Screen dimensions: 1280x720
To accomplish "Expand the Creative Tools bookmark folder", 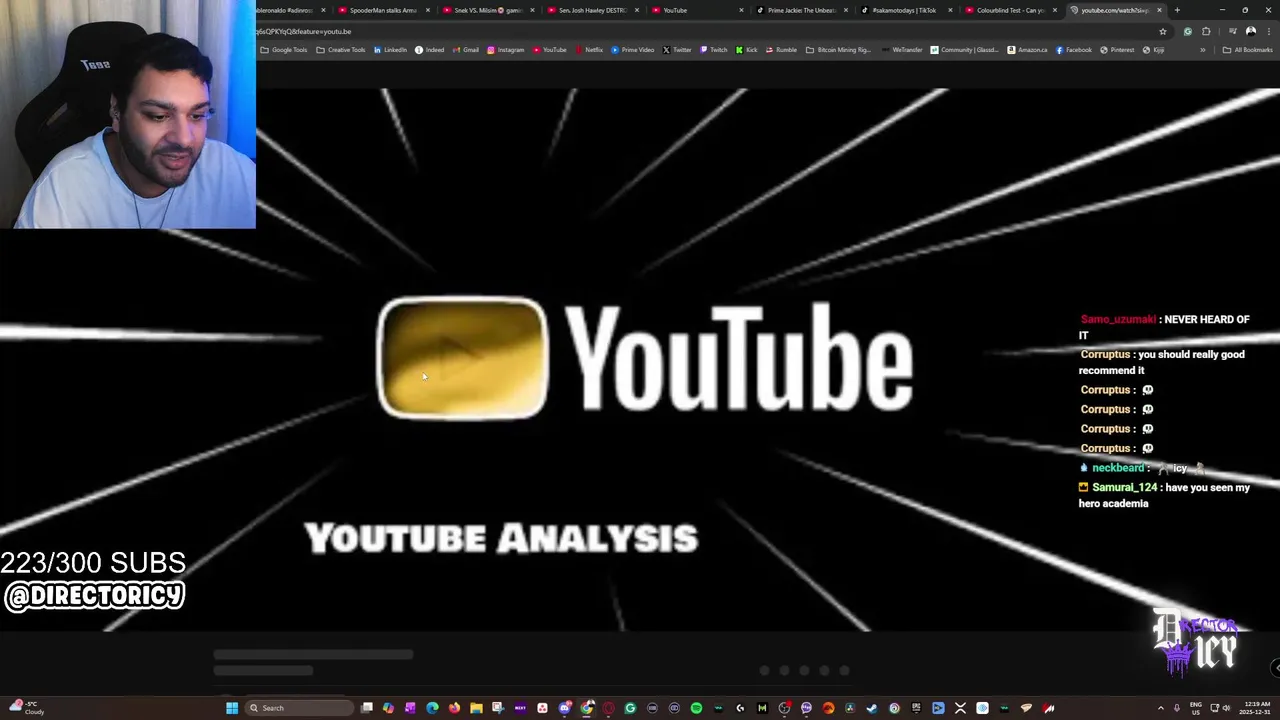I will pos(342,50).
